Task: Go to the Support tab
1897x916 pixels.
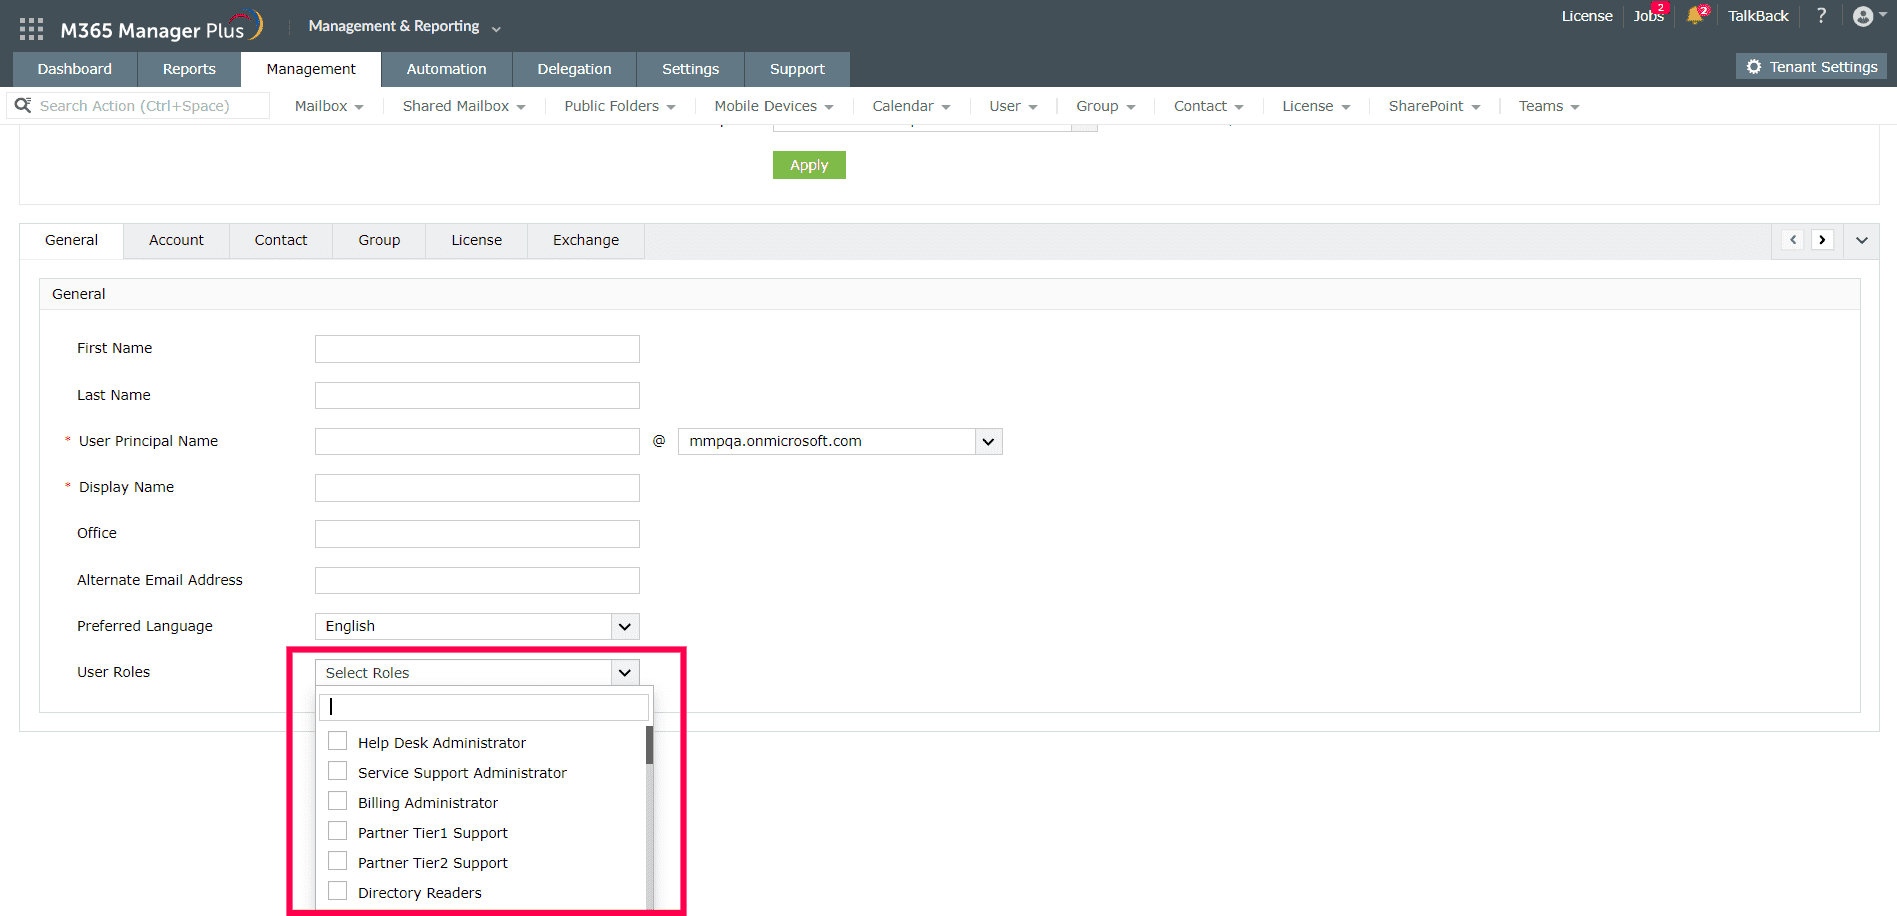Action: pyautogui.click(x=797, y=69)
